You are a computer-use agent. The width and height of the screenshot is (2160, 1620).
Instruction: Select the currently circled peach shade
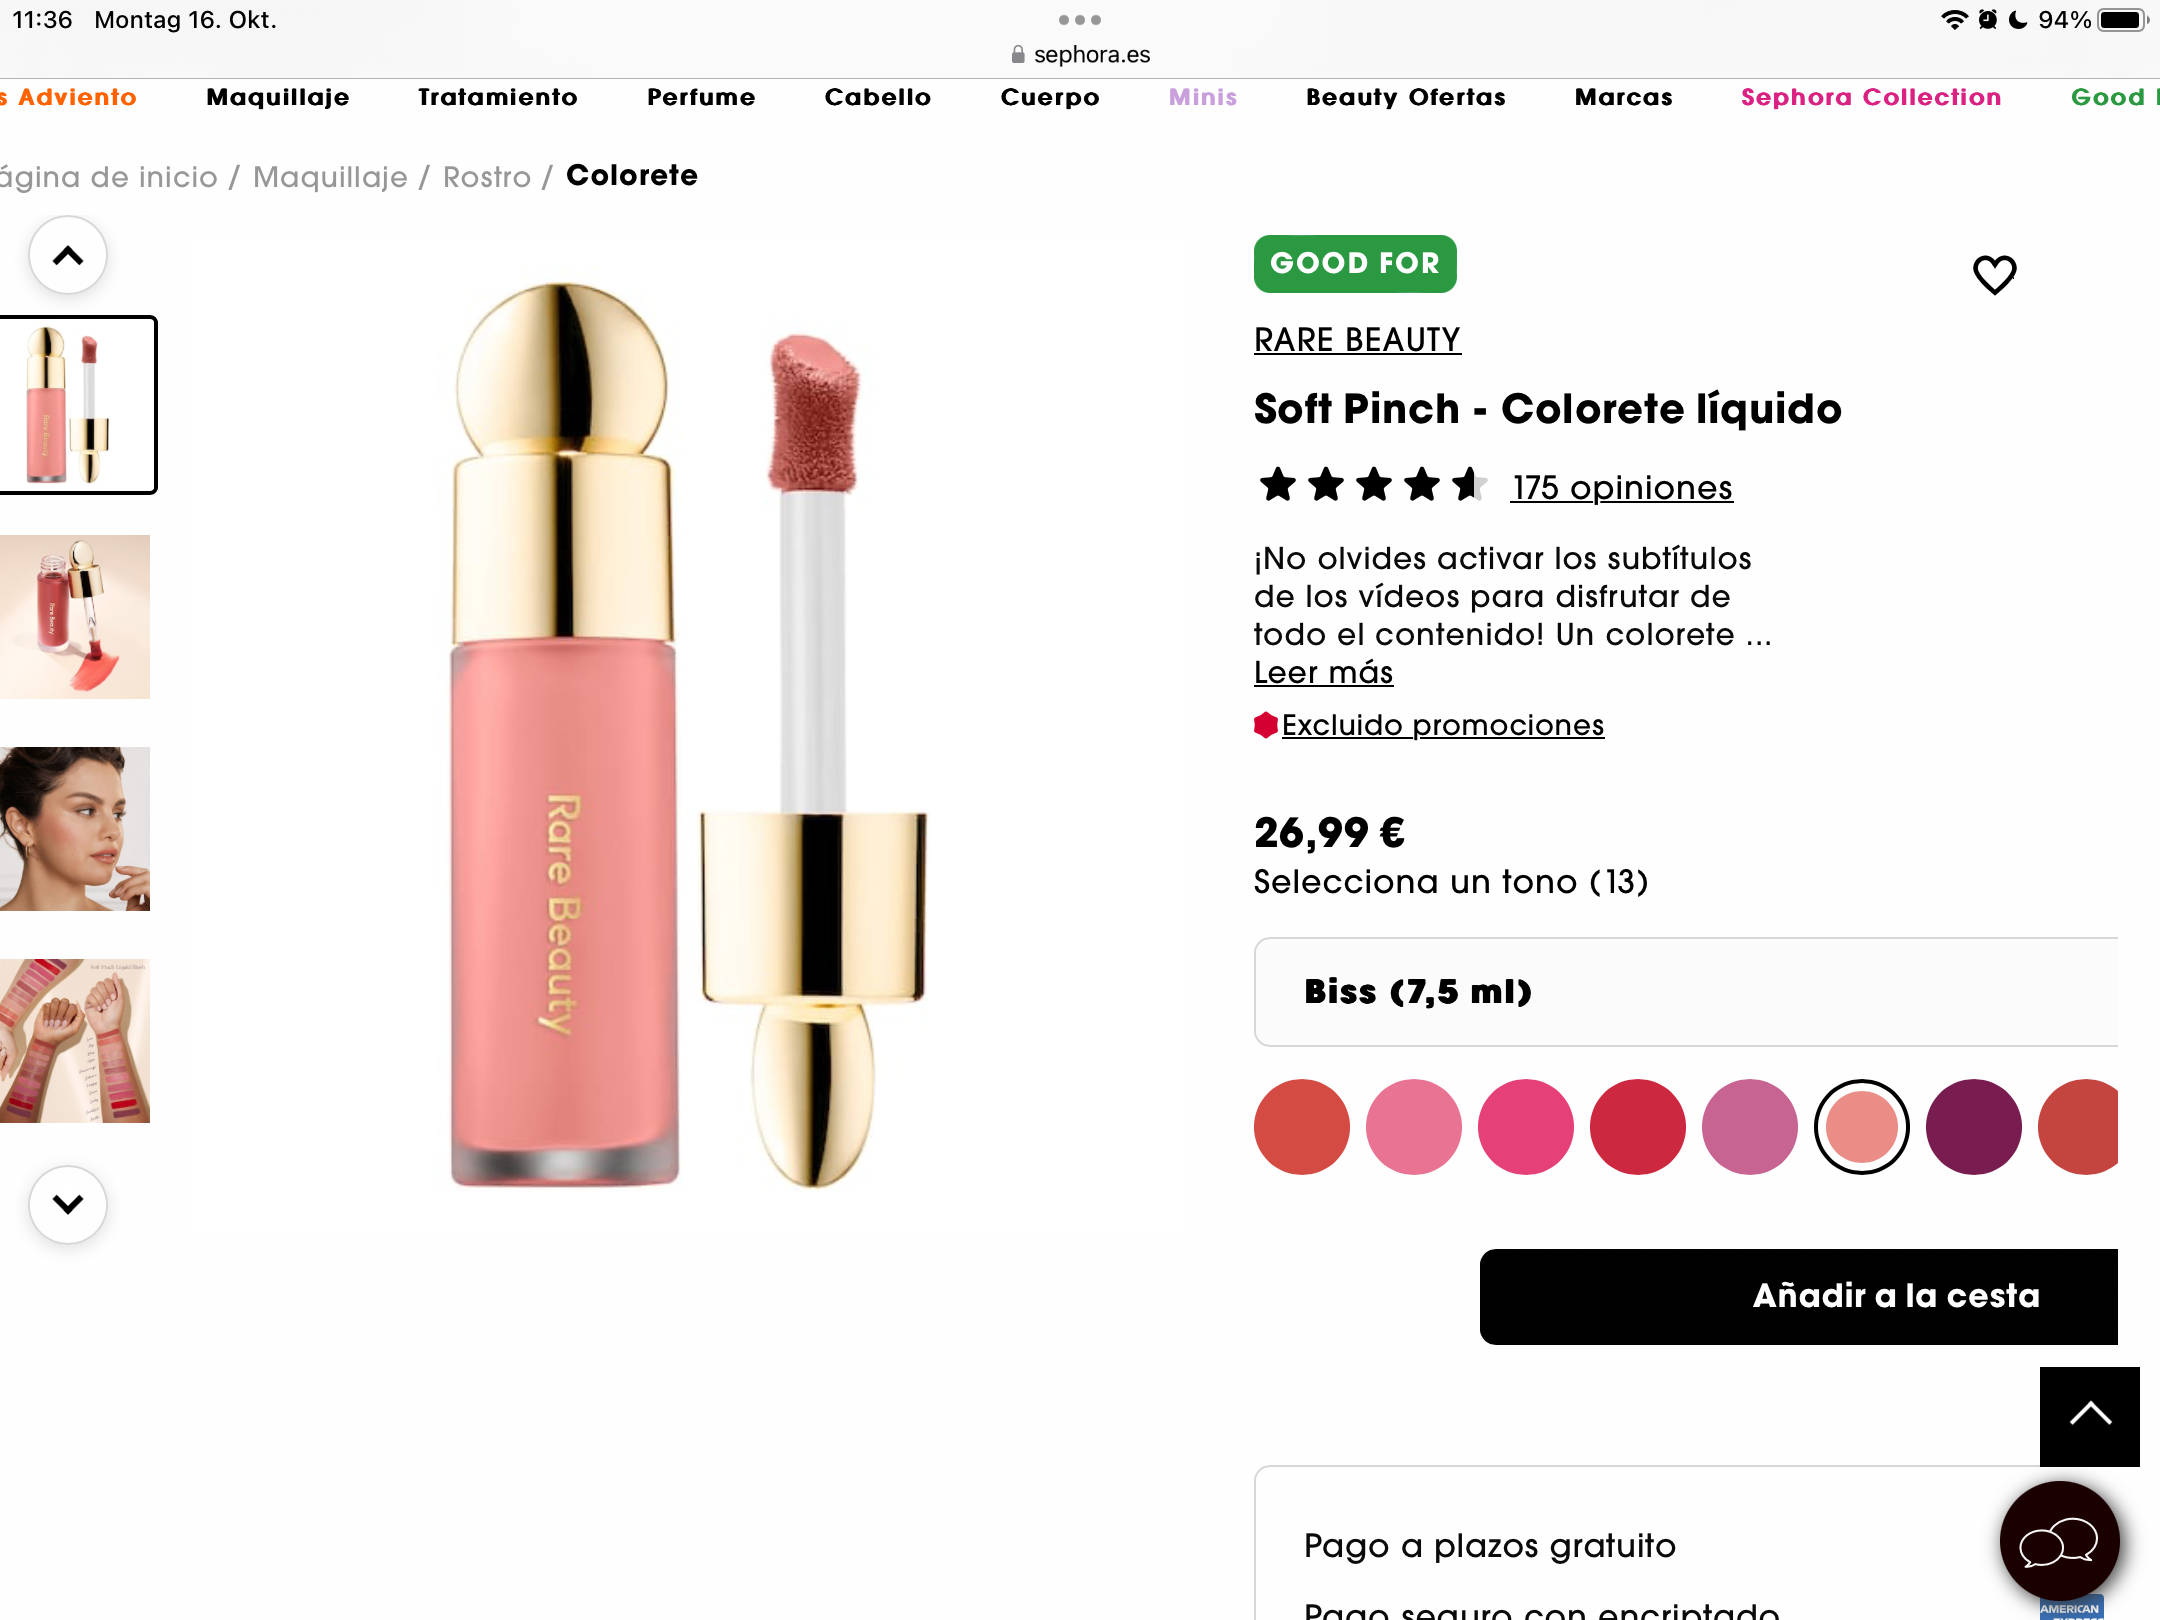click(x=1862, y=1126)
